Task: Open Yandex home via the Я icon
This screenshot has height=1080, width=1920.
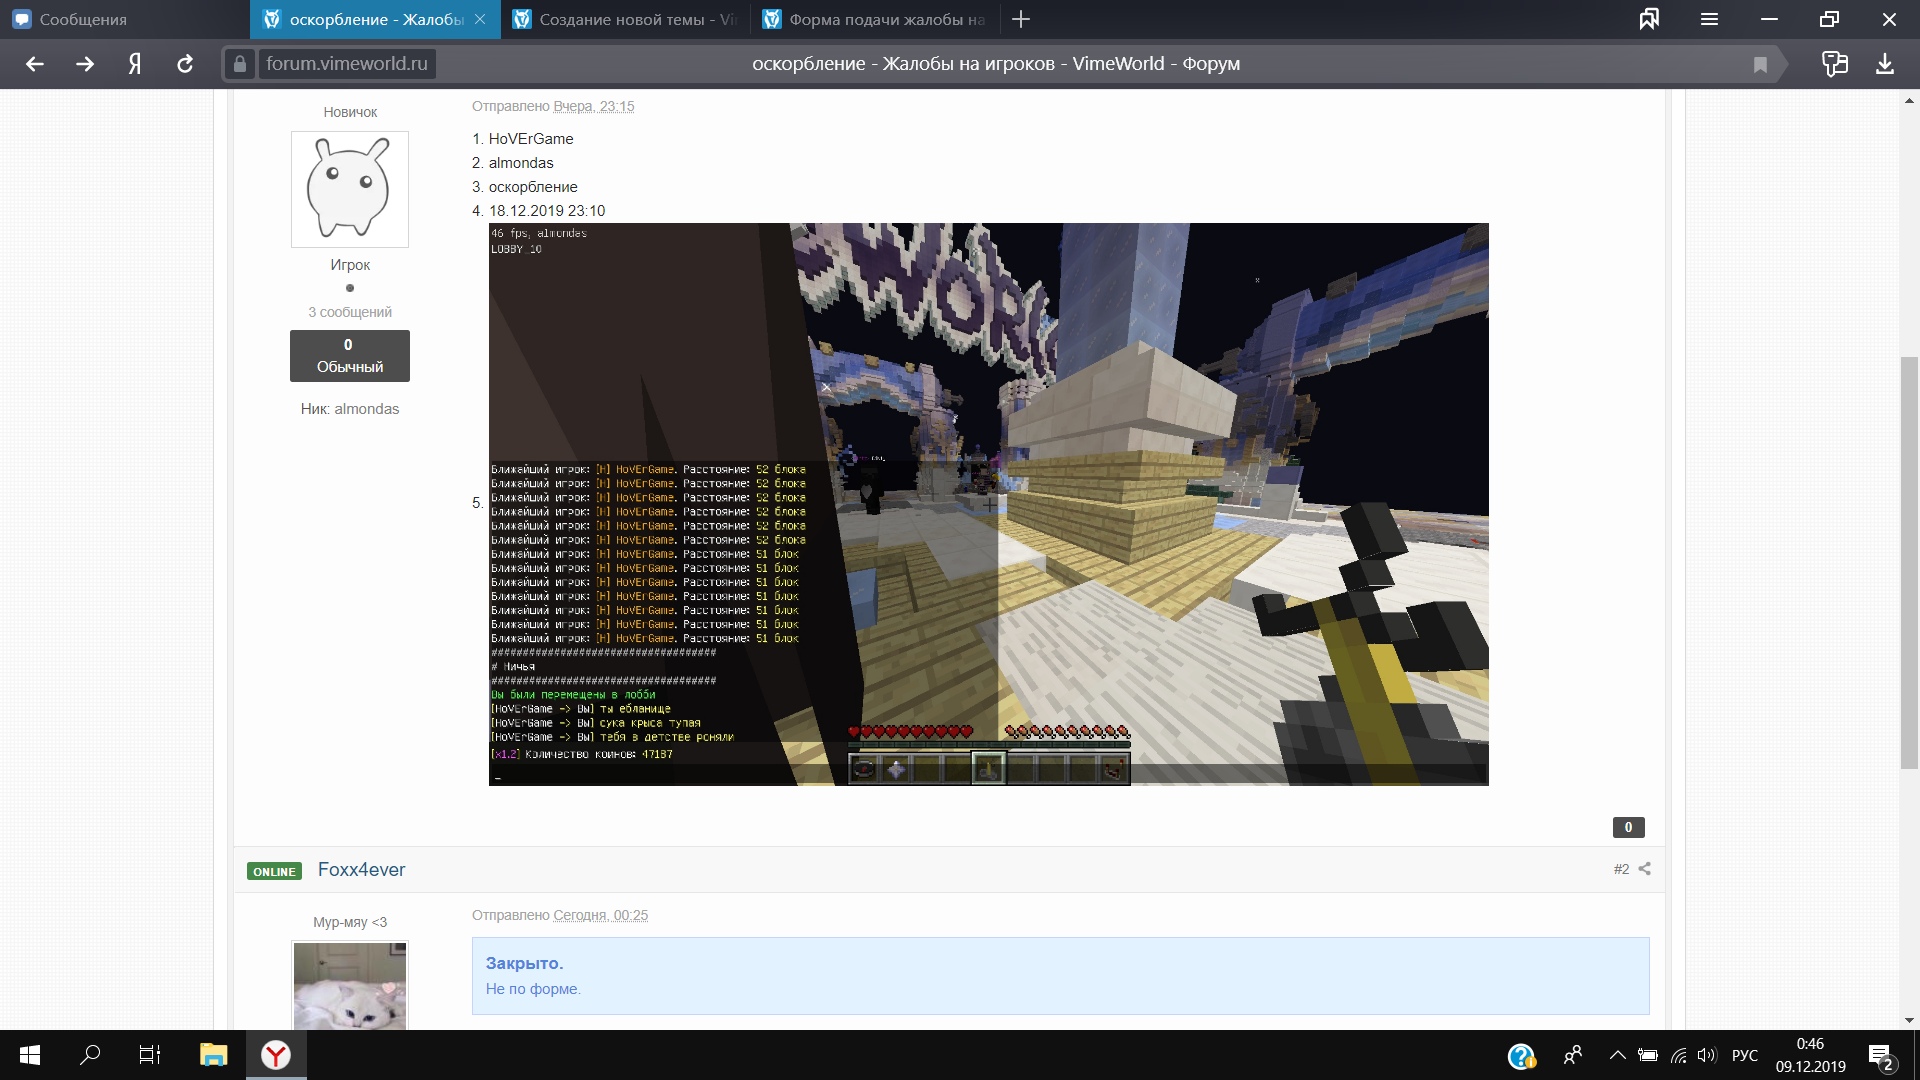Action: pos(135,64)
